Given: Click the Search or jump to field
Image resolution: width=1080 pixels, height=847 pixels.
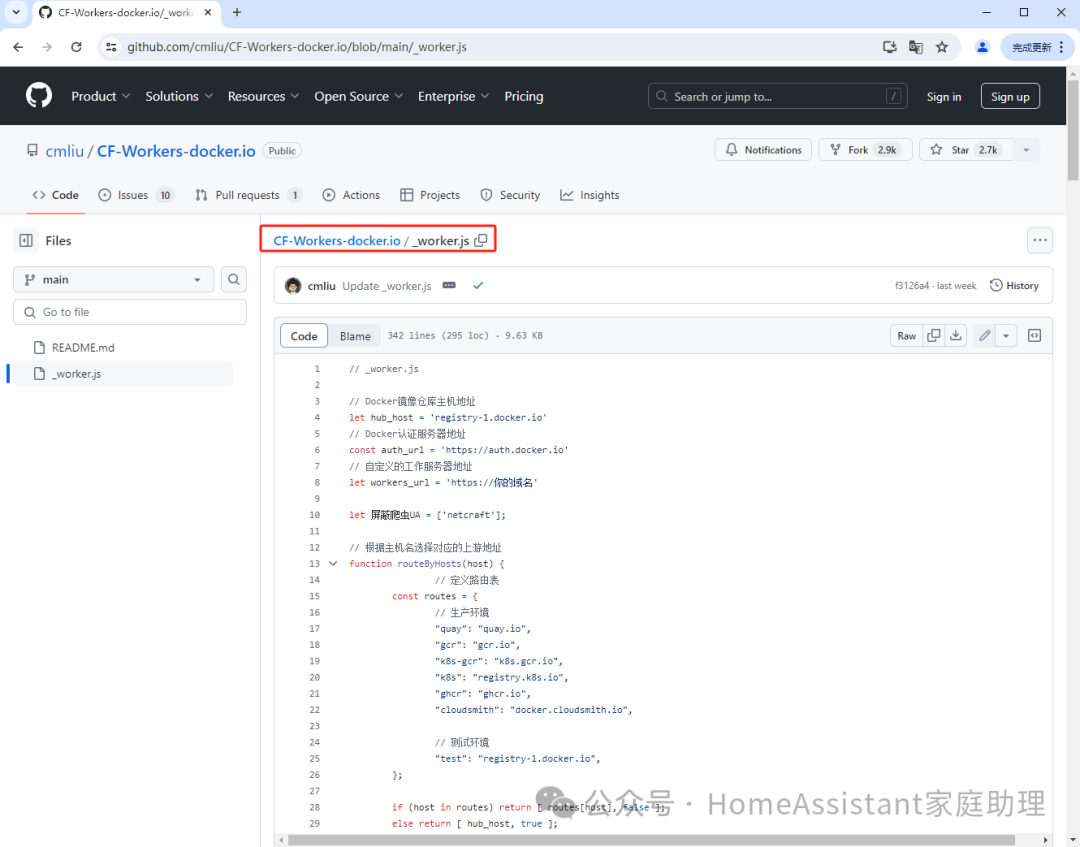Looking at the screenshot, I should (778, 96).
